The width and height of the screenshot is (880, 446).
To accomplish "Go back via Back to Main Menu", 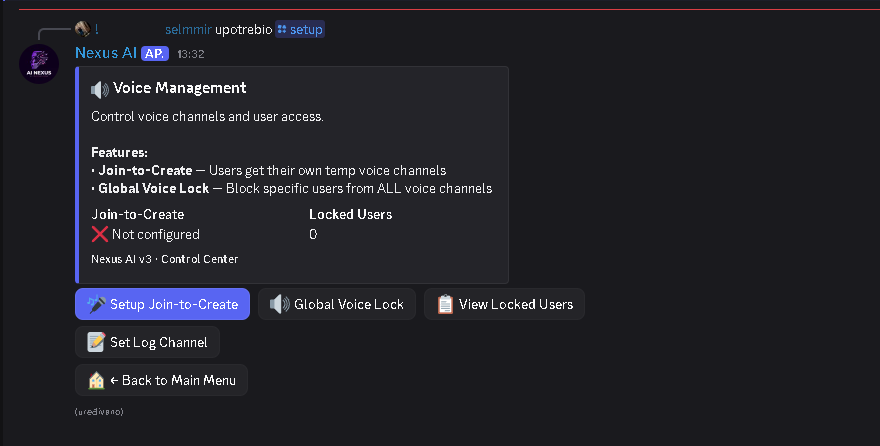I will point(161,380).
